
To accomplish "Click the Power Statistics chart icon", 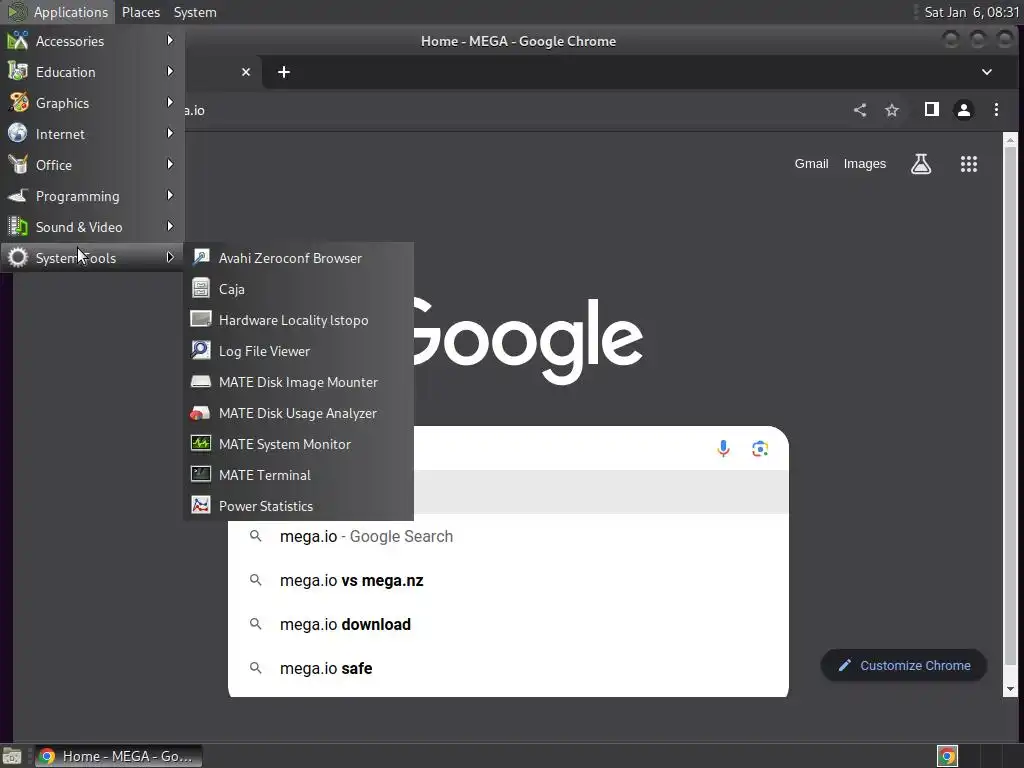I will (200, 505).
